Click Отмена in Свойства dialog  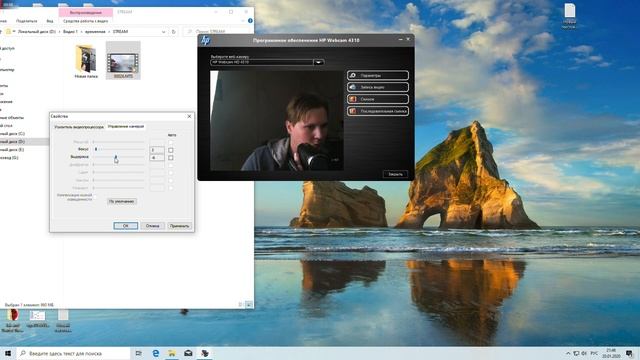point(152,226)
